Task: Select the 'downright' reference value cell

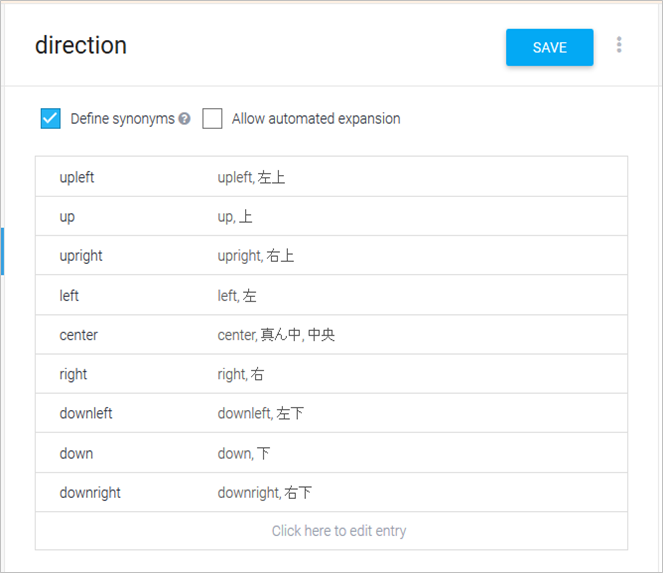Action: 90,492
